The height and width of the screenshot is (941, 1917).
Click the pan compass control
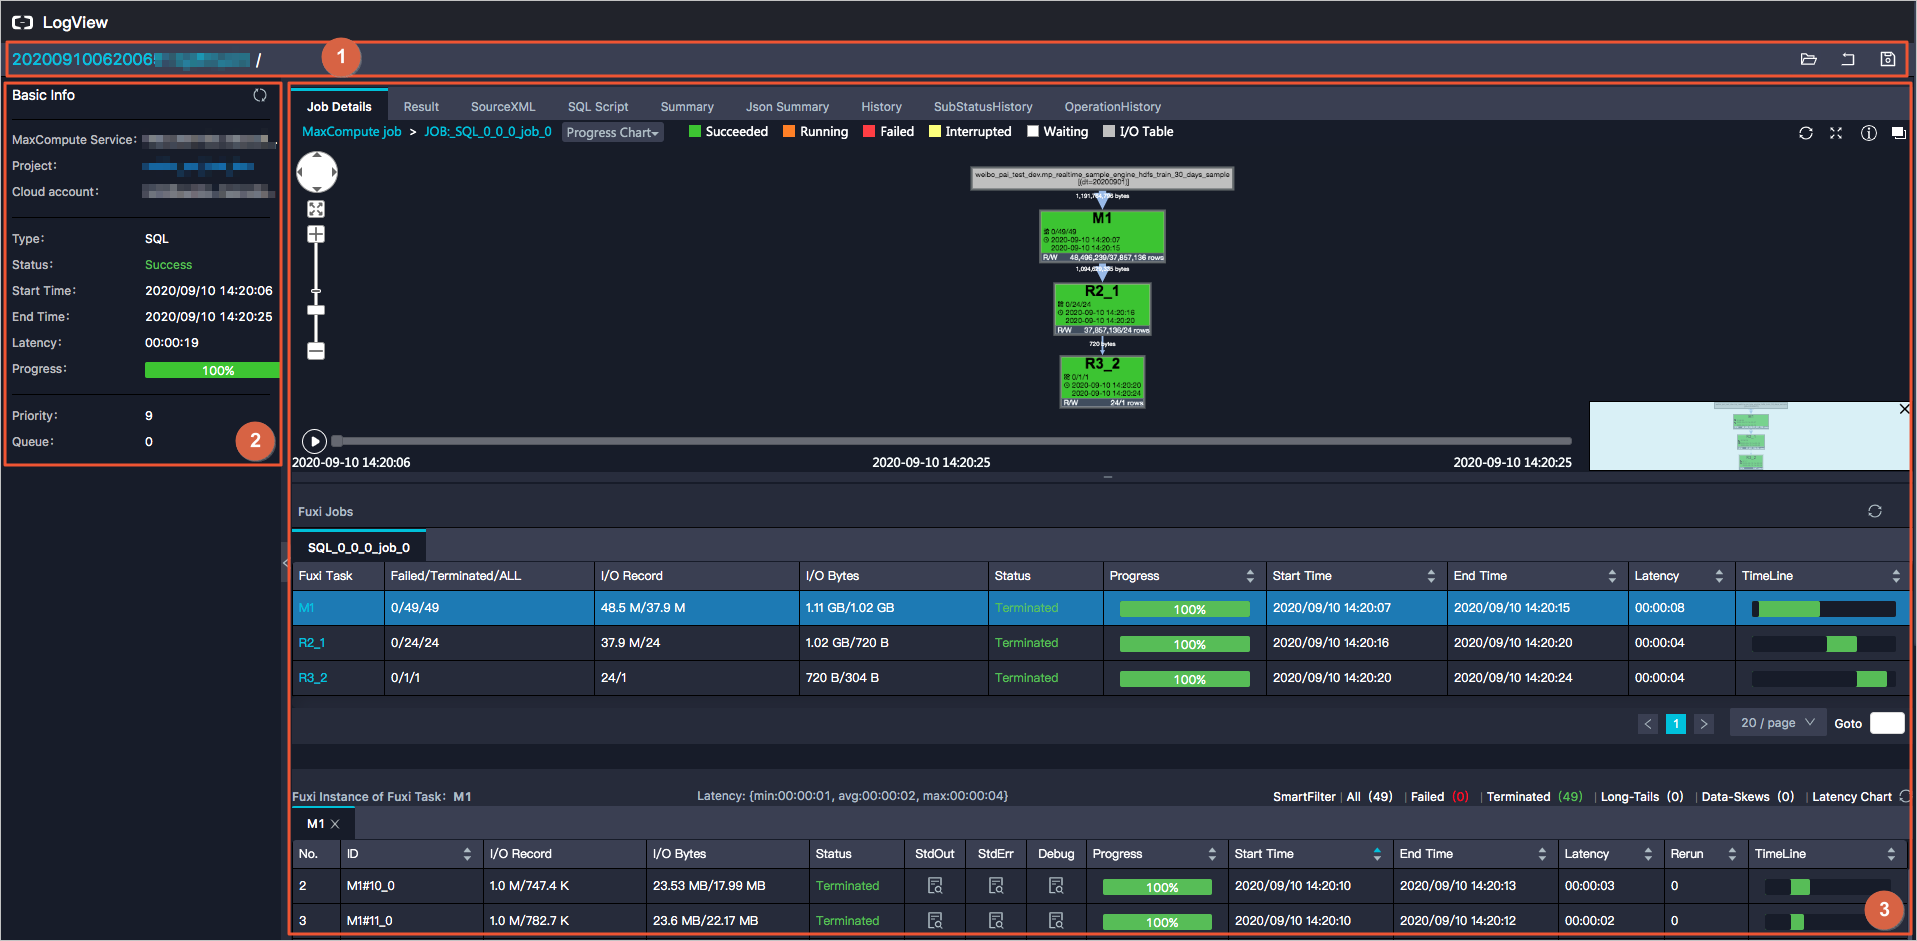317,172
